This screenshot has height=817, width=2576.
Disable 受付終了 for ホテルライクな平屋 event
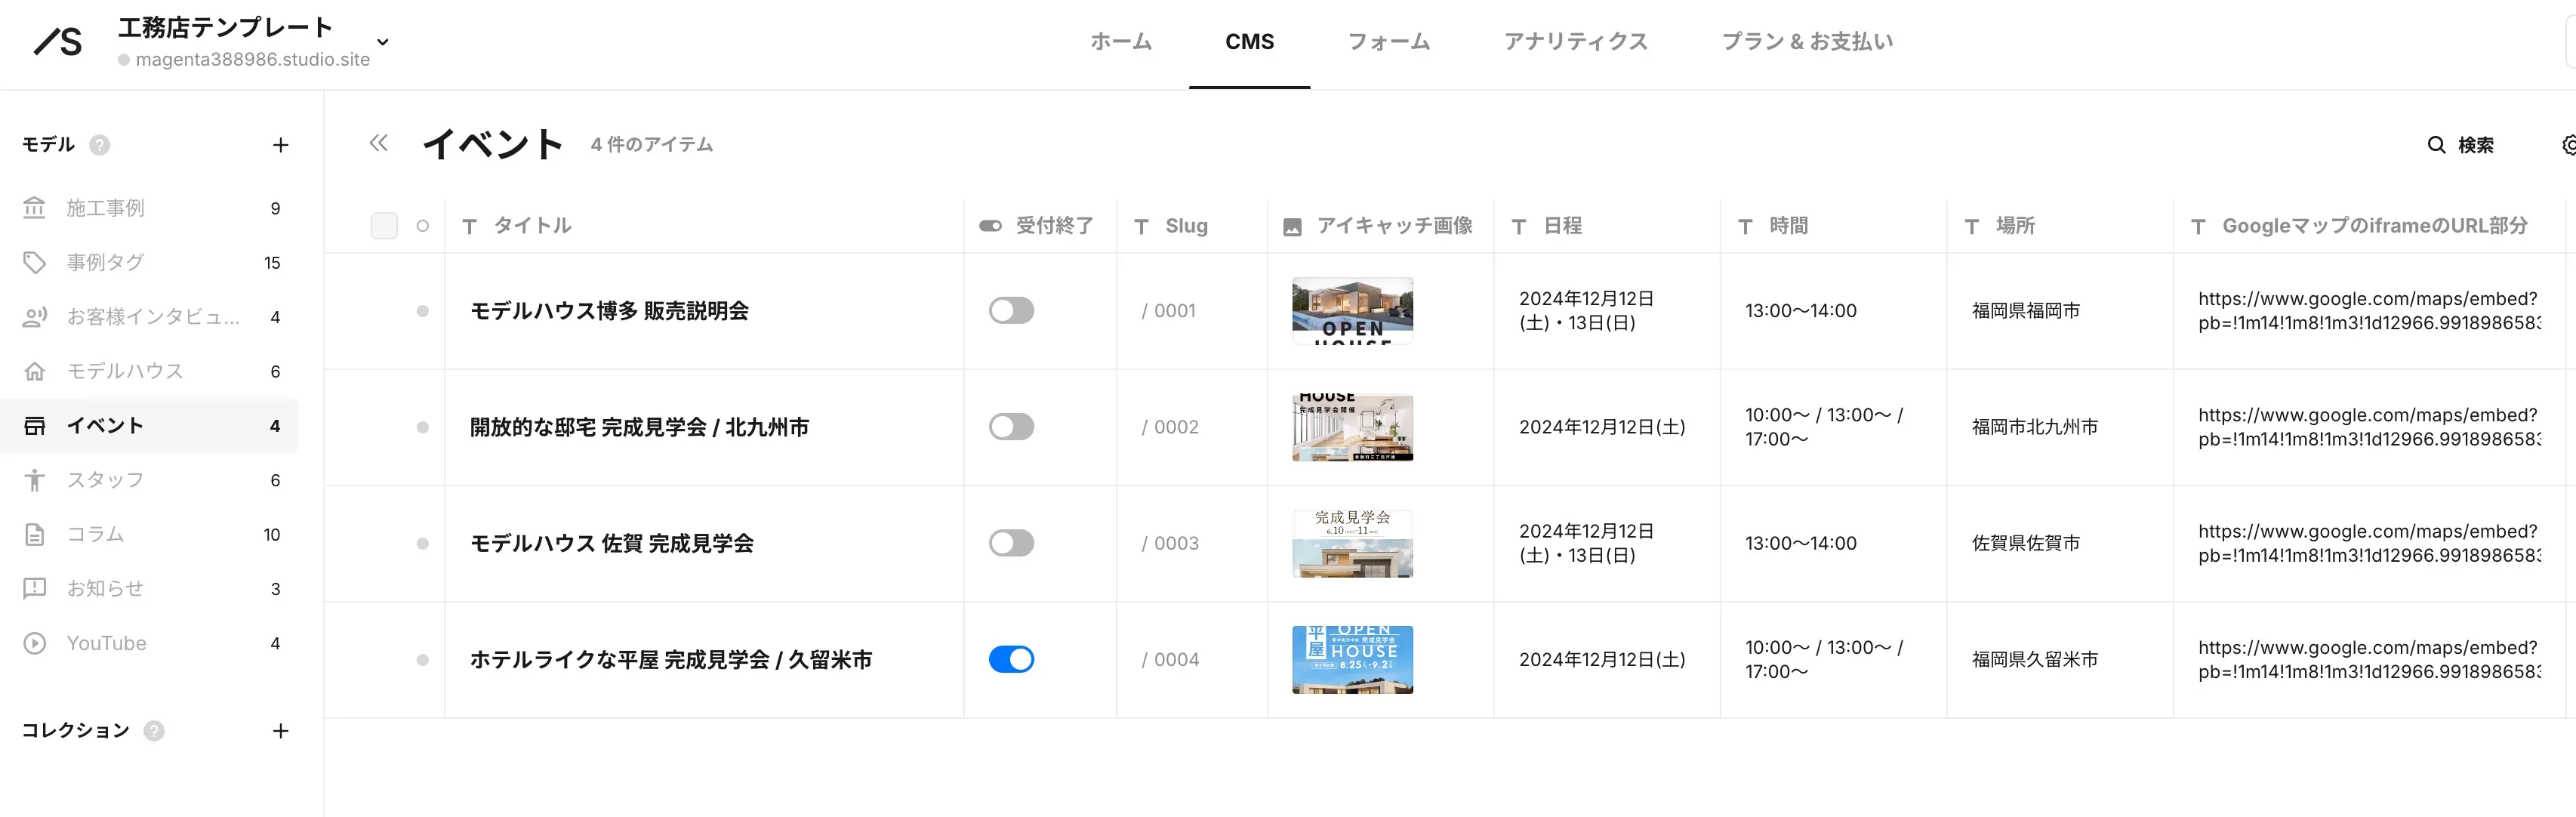(1011, 659)
